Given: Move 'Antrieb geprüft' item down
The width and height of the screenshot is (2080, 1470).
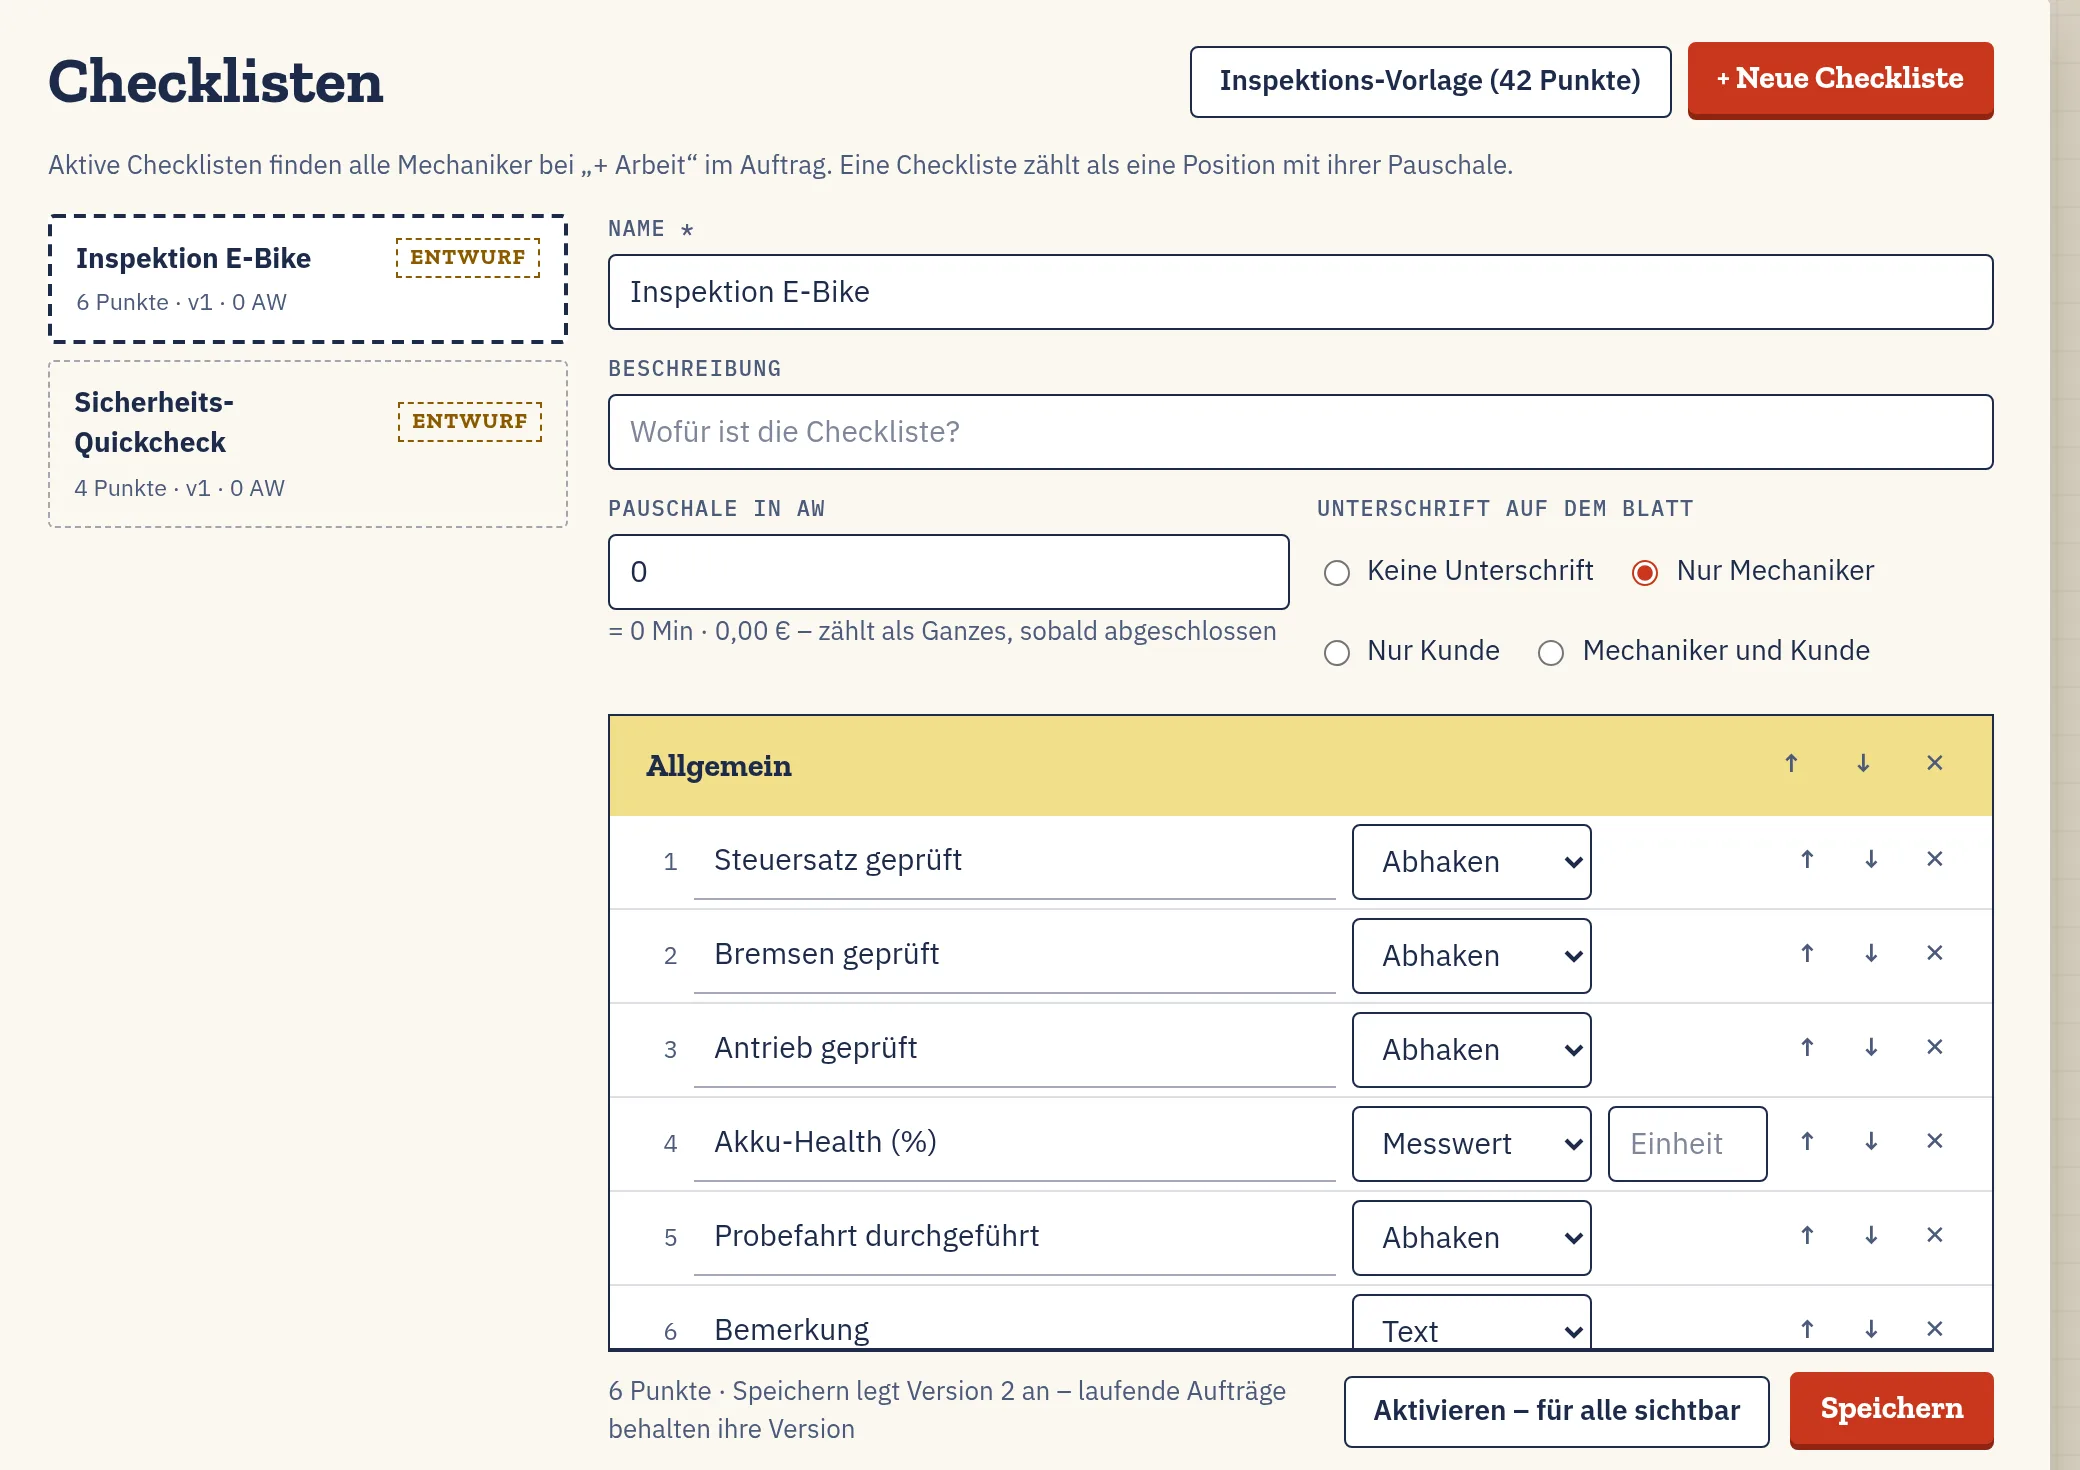Looking at the screenshot, I should click(1871, 1048).
